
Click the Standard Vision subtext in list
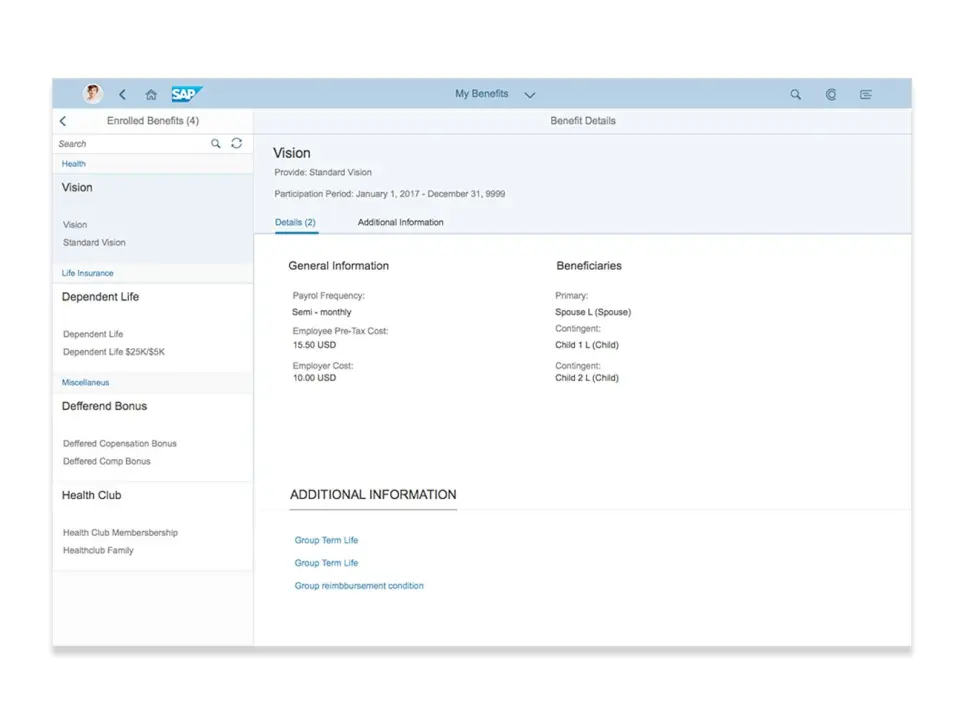[x=94, y=242]
